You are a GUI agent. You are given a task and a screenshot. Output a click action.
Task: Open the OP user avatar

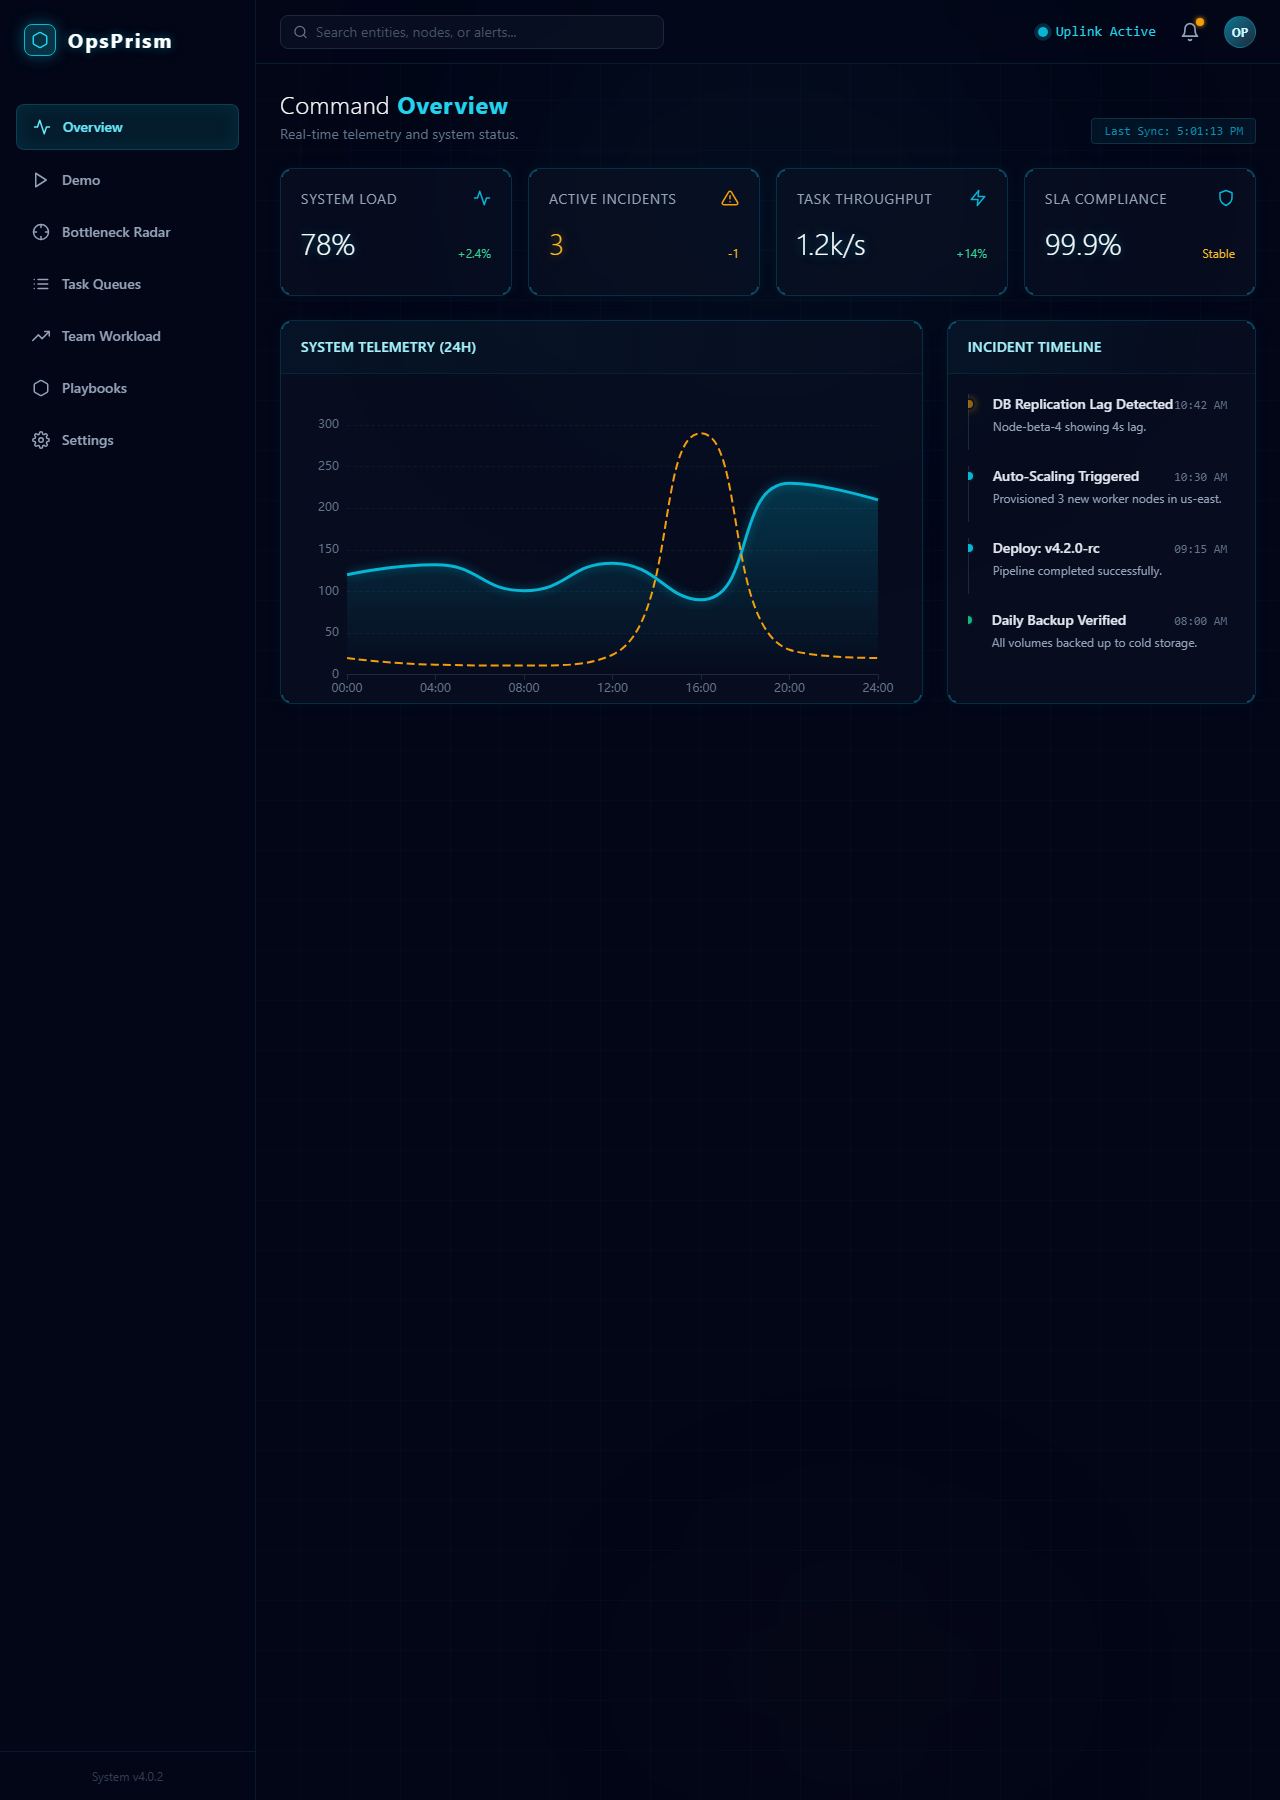[1240, 32]
